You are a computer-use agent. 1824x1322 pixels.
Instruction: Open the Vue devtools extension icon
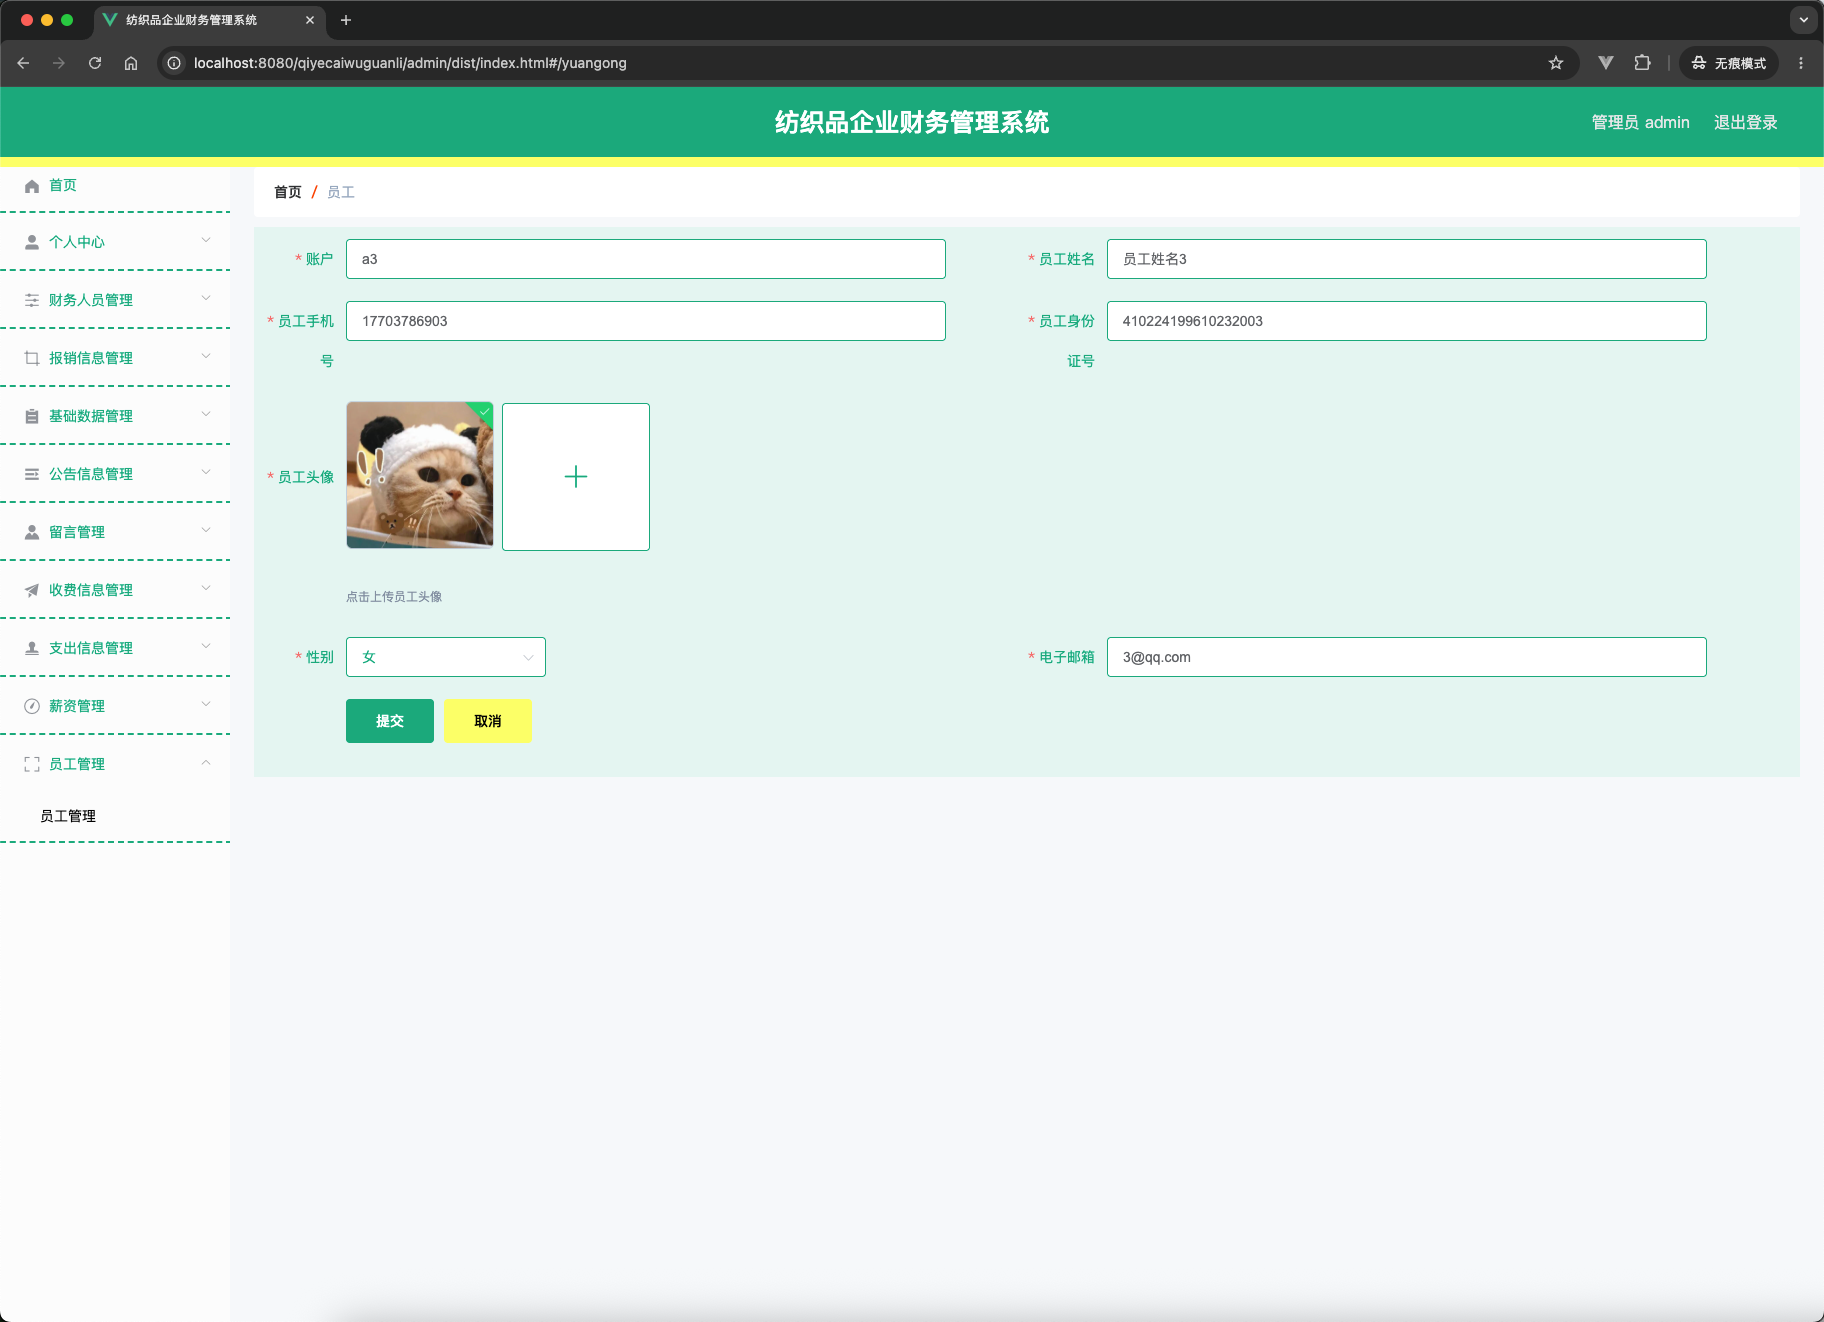1606,63
